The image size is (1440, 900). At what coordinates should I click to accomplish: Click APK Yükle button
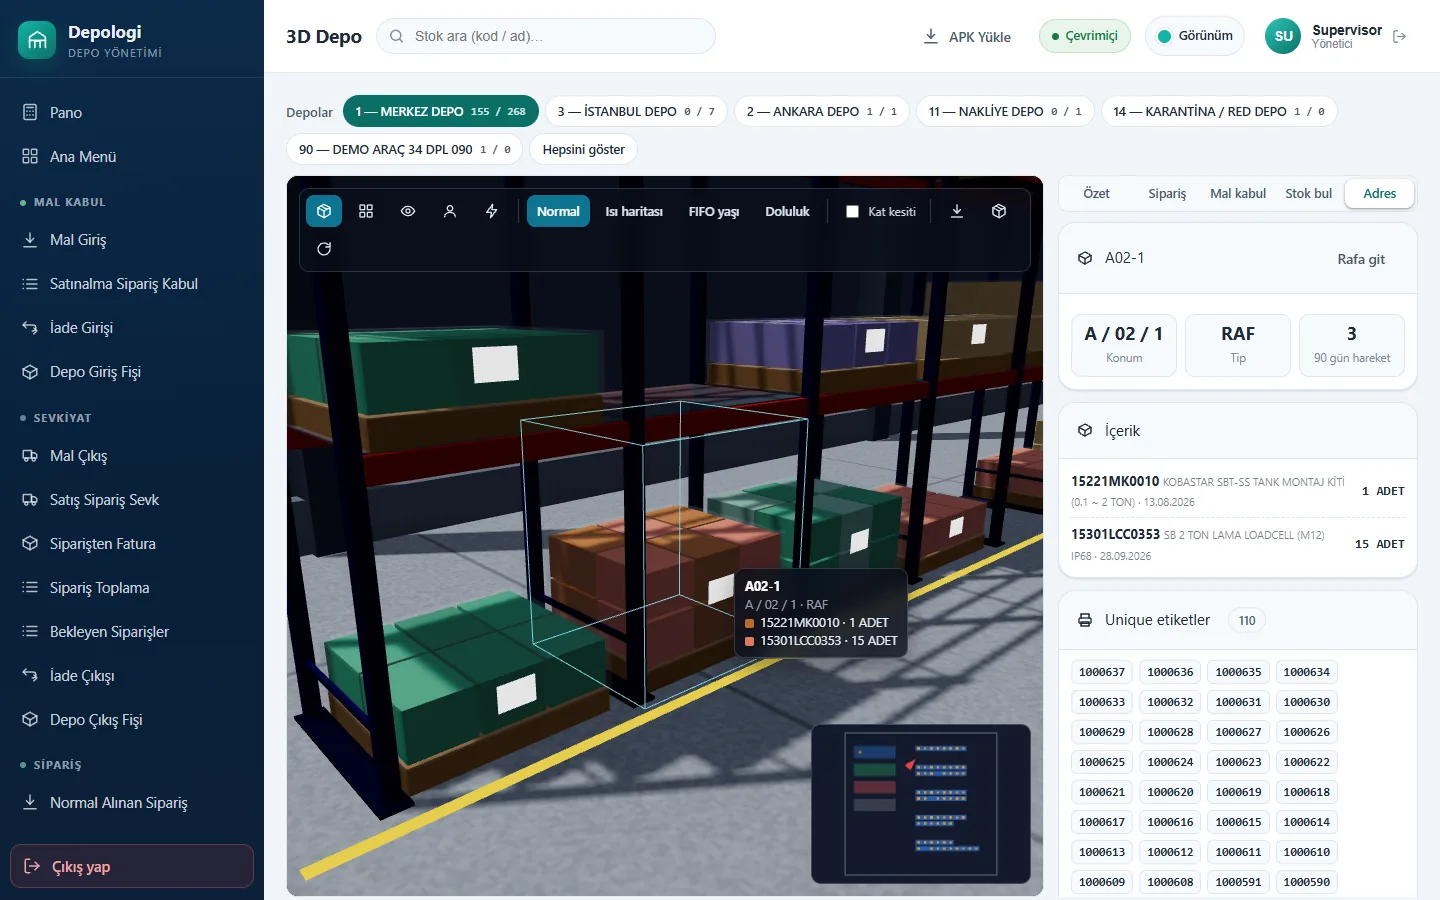pos(967,36)
